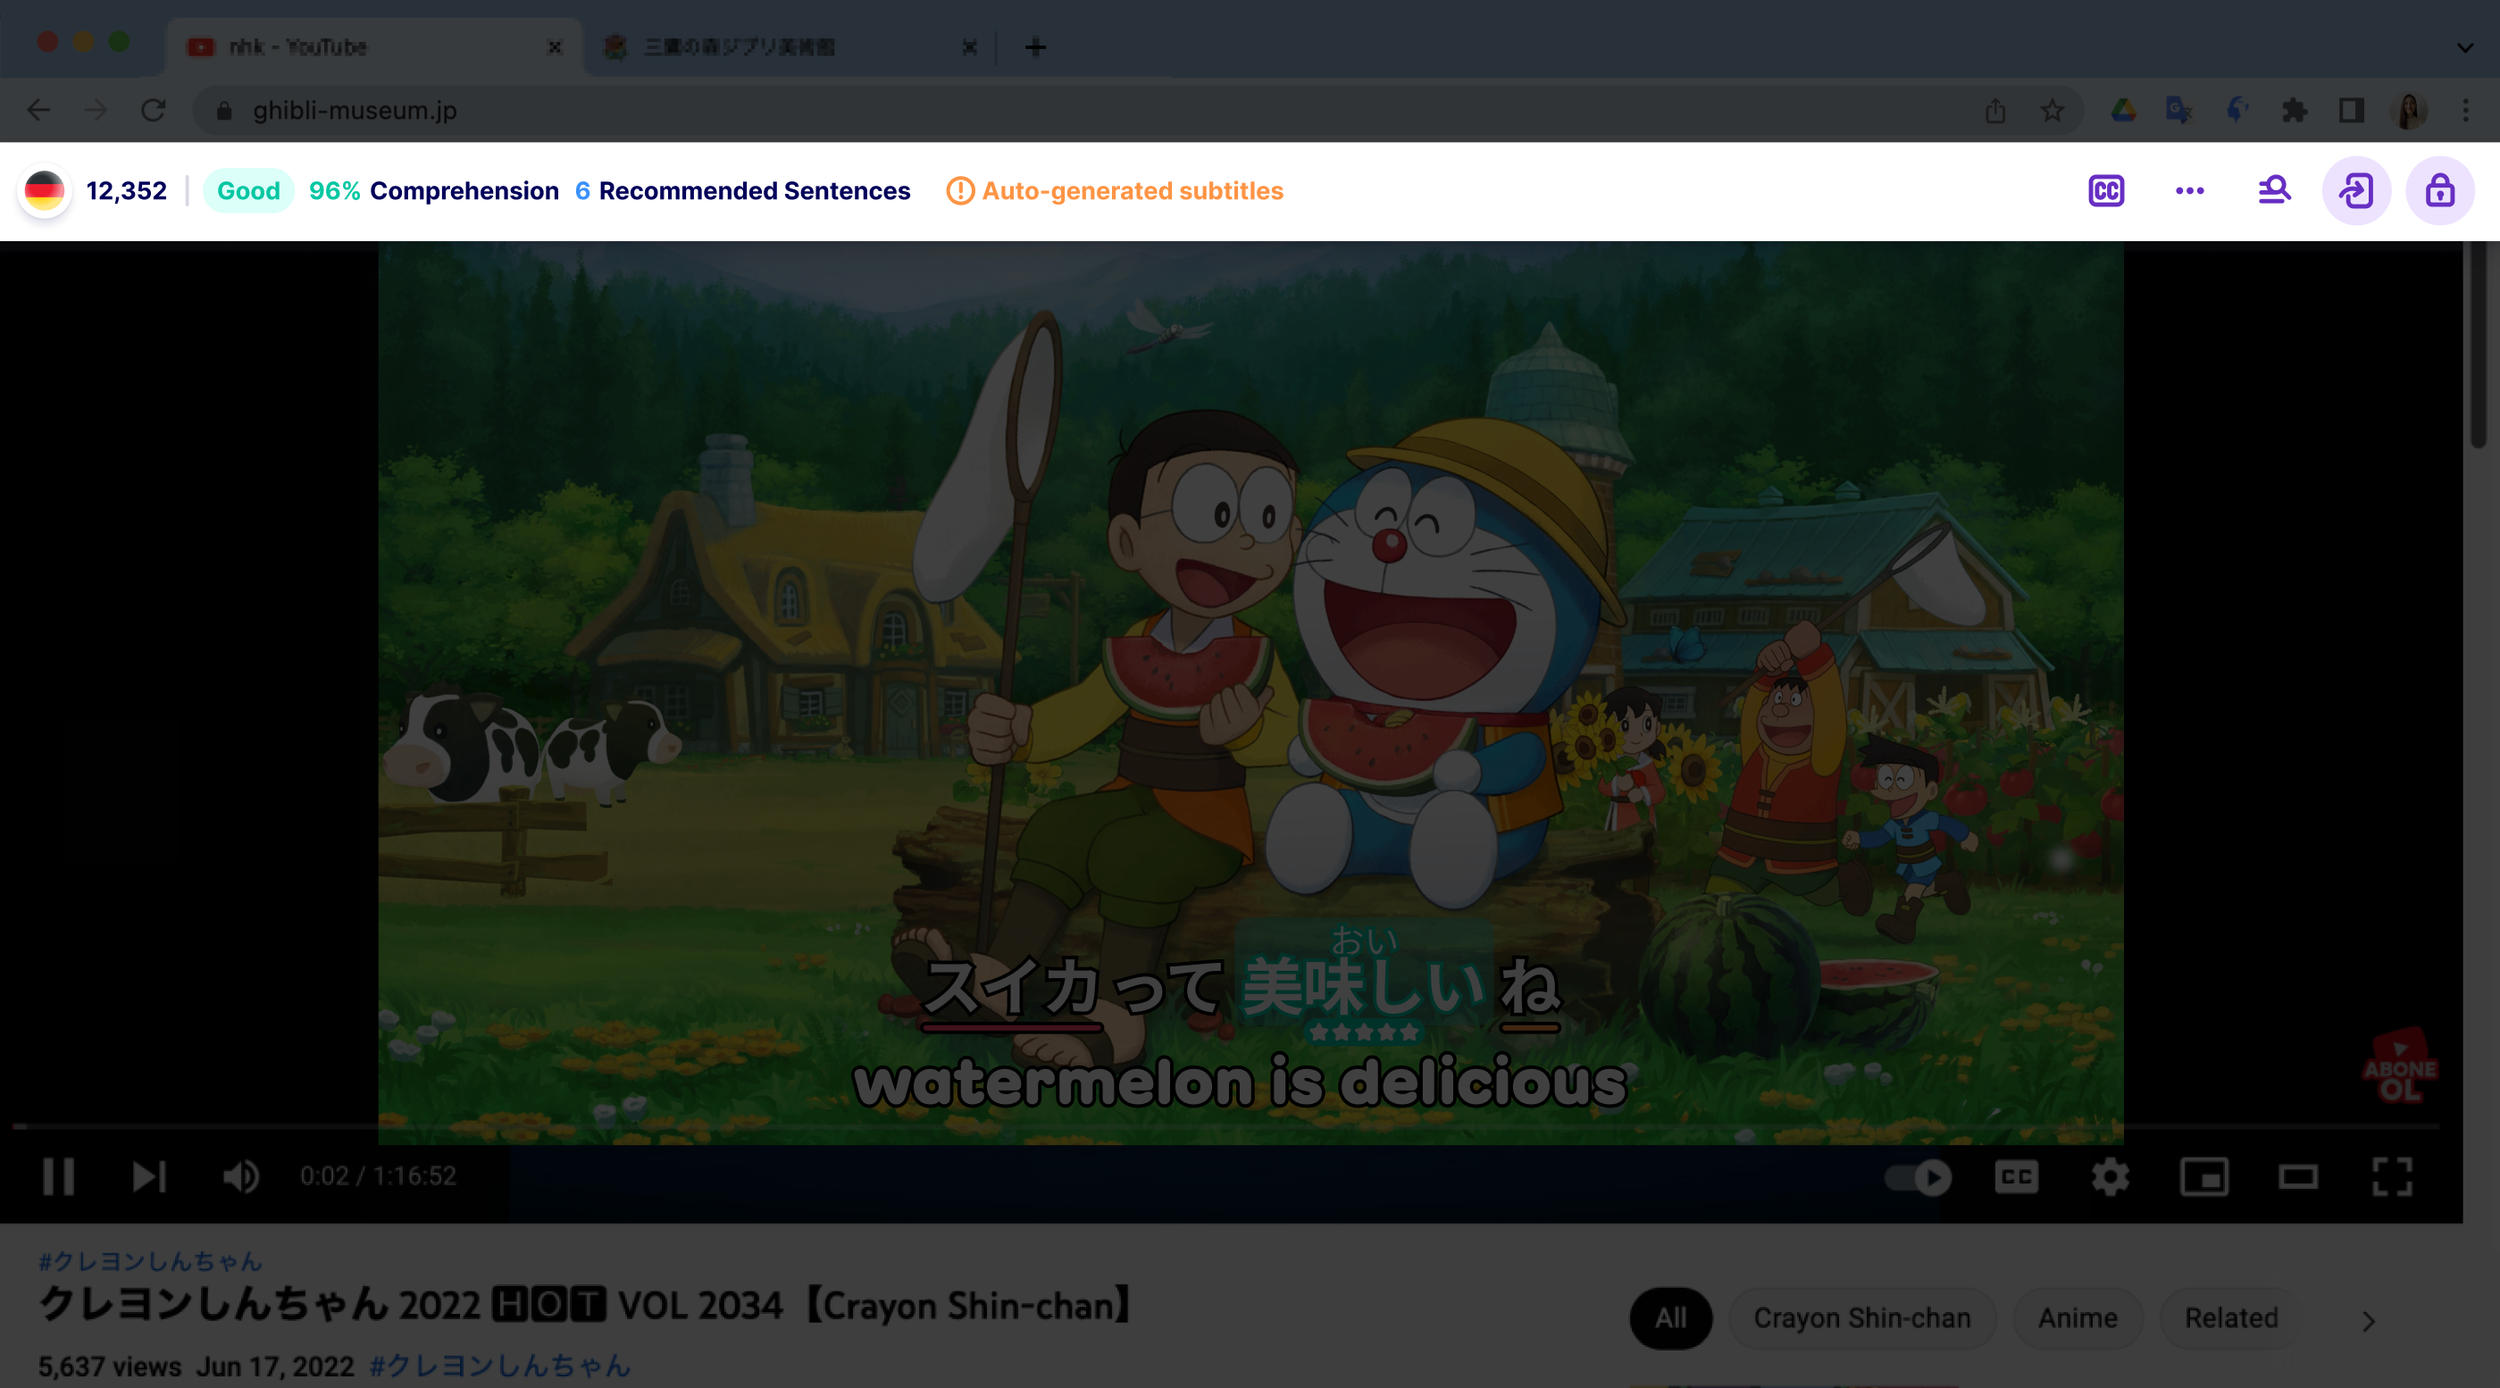This screenshot has width=2500, height=1388.
Task: Skip to the next video
Action: (x=149, y=1176)
